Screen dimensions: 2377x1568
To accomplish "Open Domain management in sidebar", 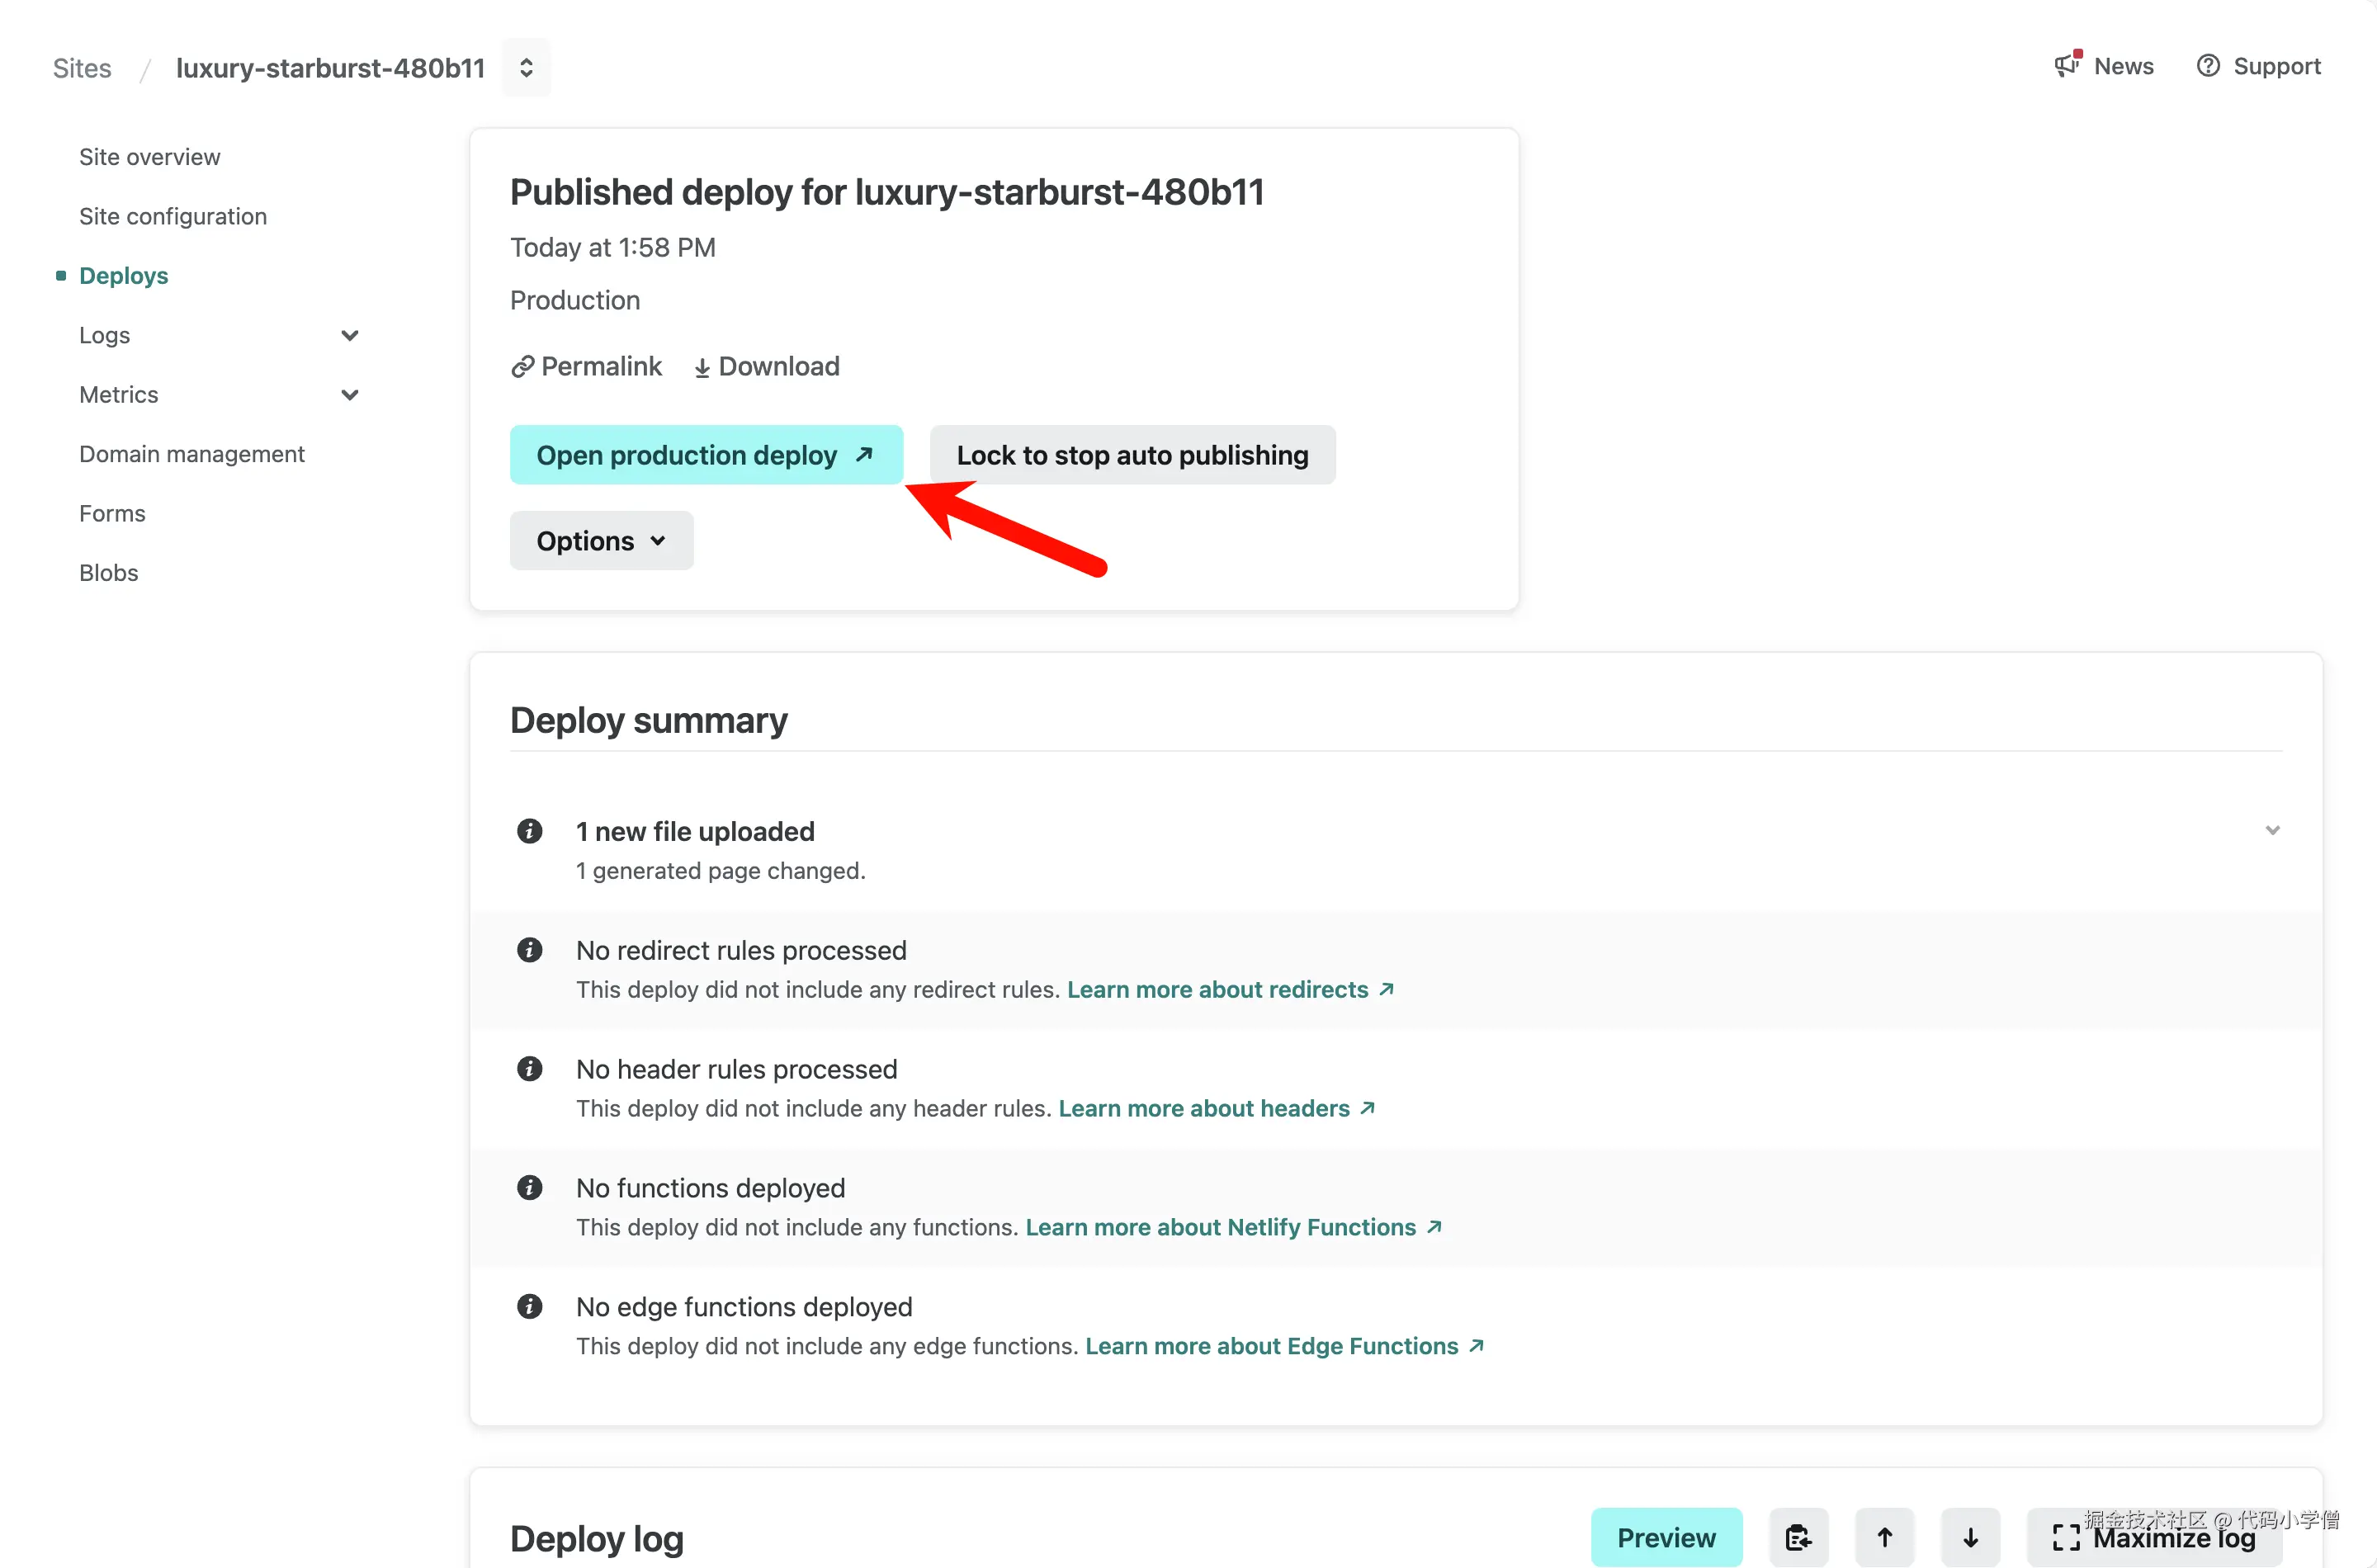I will click(x=192, y=454).
